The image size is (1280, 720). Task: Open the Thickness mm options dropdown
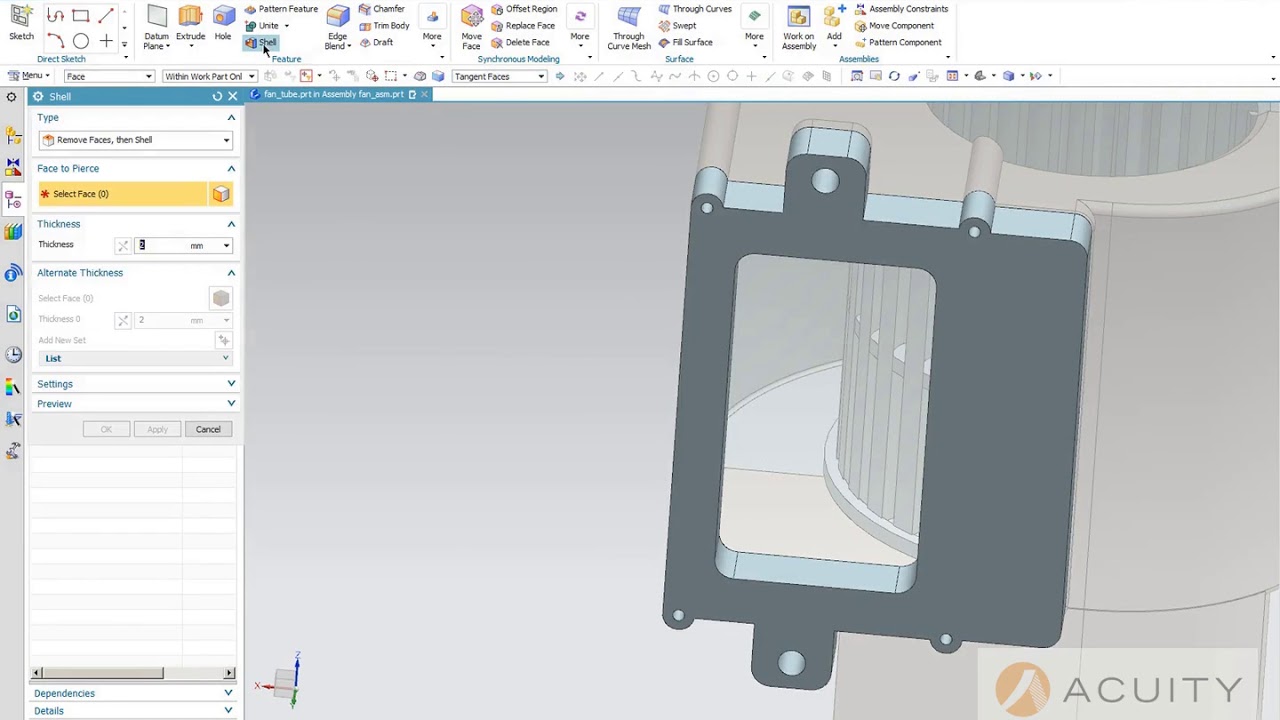coord(227,246)
